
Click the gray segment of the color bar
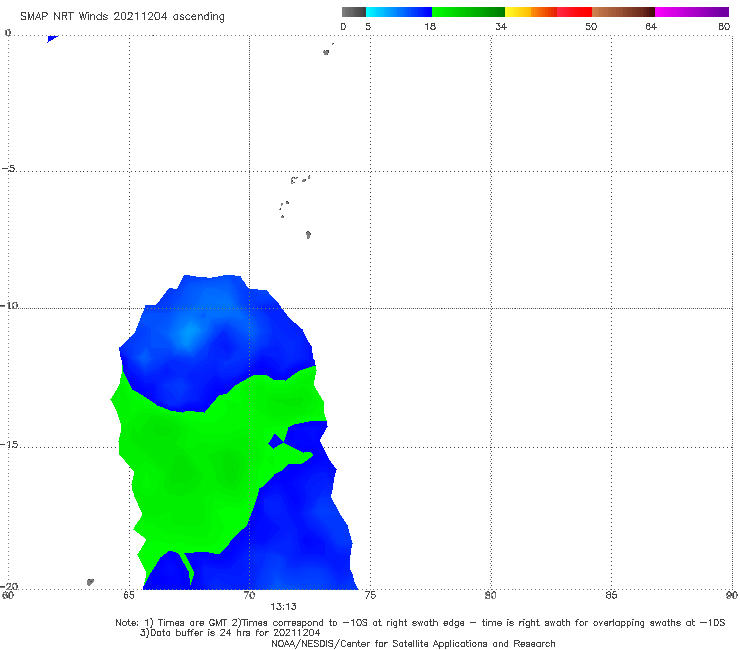[x=354, y=12]
